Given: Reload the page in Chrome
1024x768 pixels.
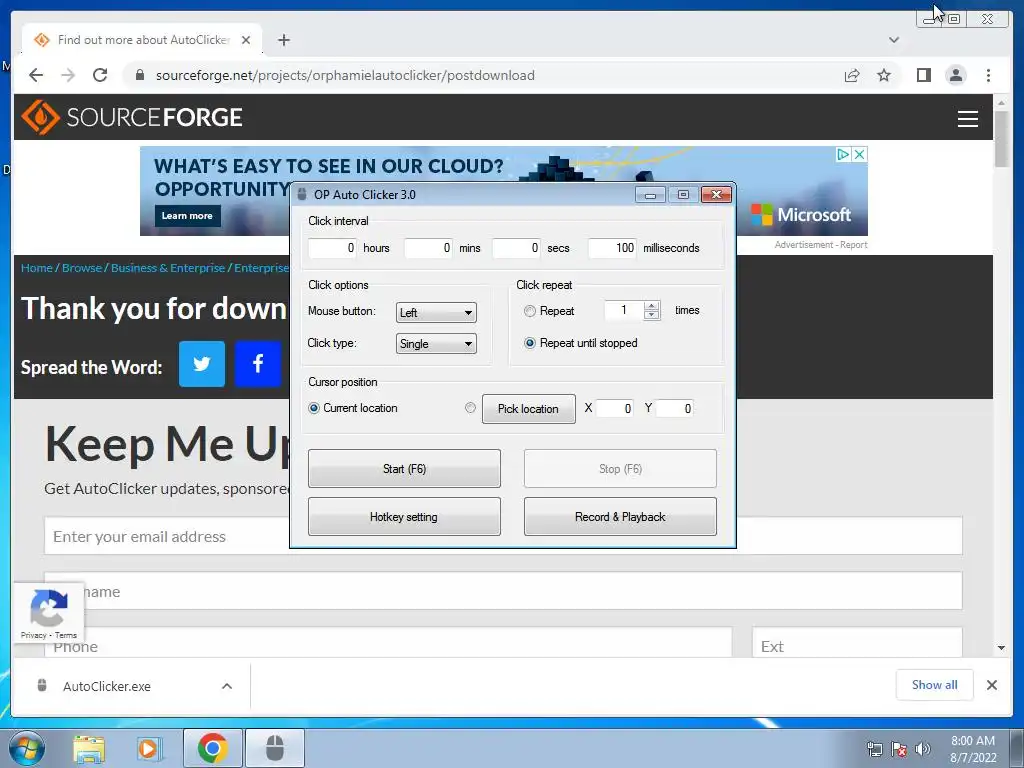Looking at the screenshot, I should (x=100, y=75).
